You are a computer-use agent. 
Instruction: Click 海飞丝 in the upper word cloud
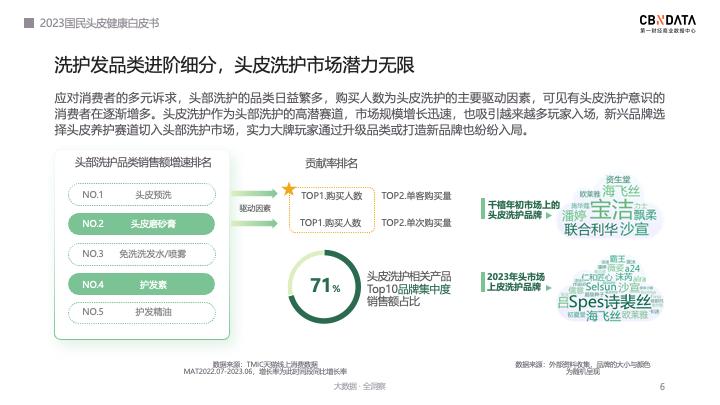click(621, 191)
